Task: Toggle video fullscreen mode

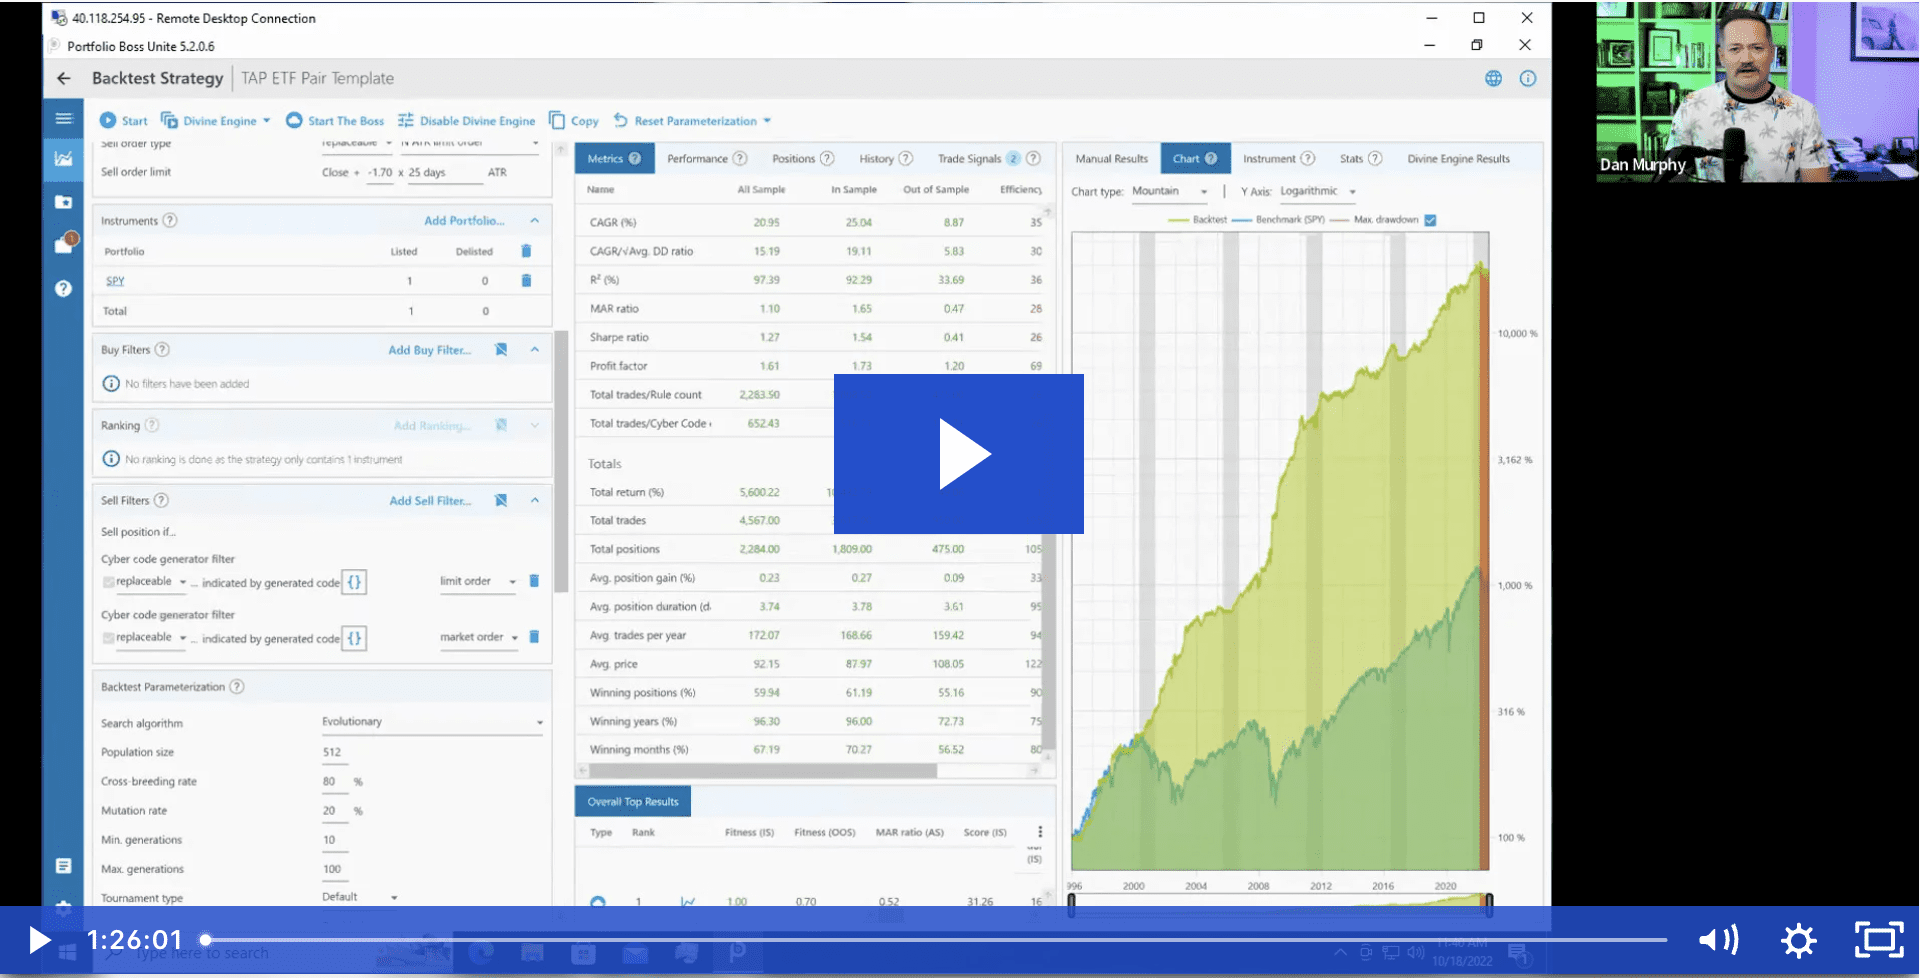Action: [1879, 940]
